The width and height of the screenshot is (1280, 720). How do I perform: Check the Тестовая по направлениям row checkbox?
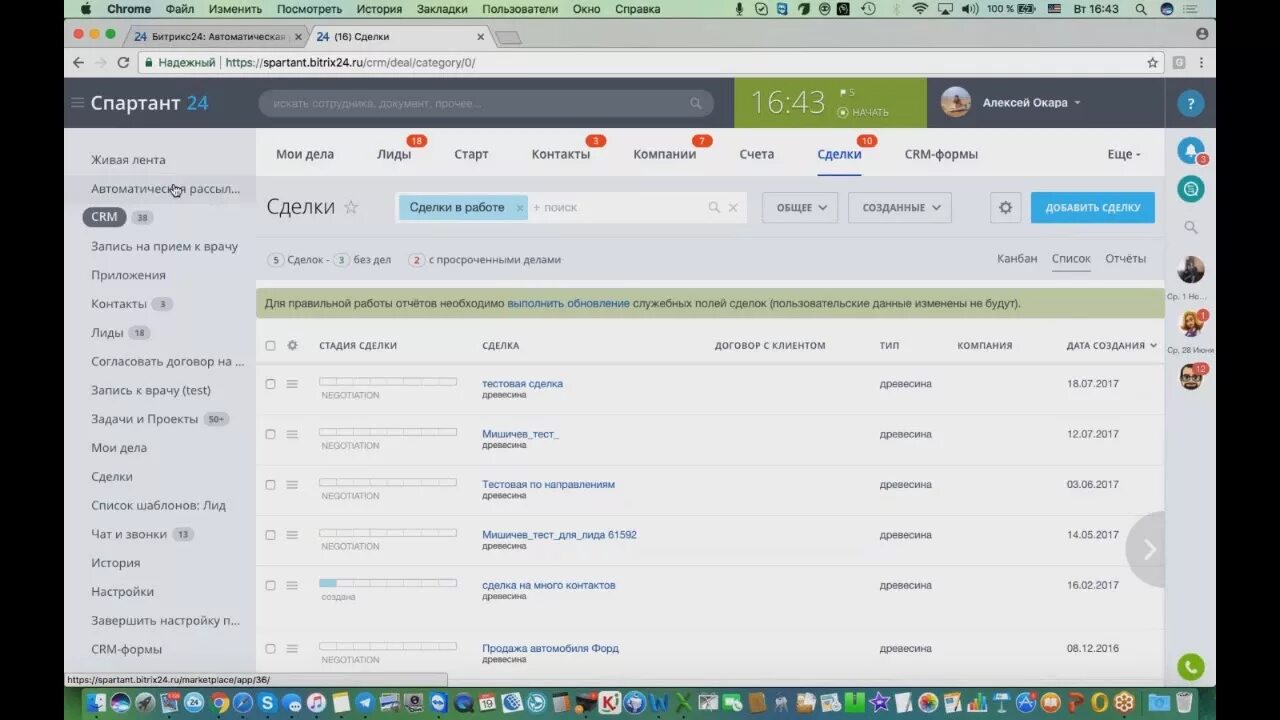pyautogui.click(x=270, y=484)
